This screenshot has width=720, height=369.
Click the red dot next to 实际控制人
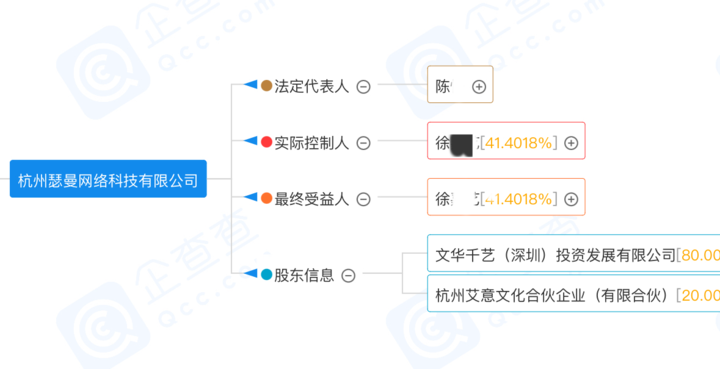267,142
